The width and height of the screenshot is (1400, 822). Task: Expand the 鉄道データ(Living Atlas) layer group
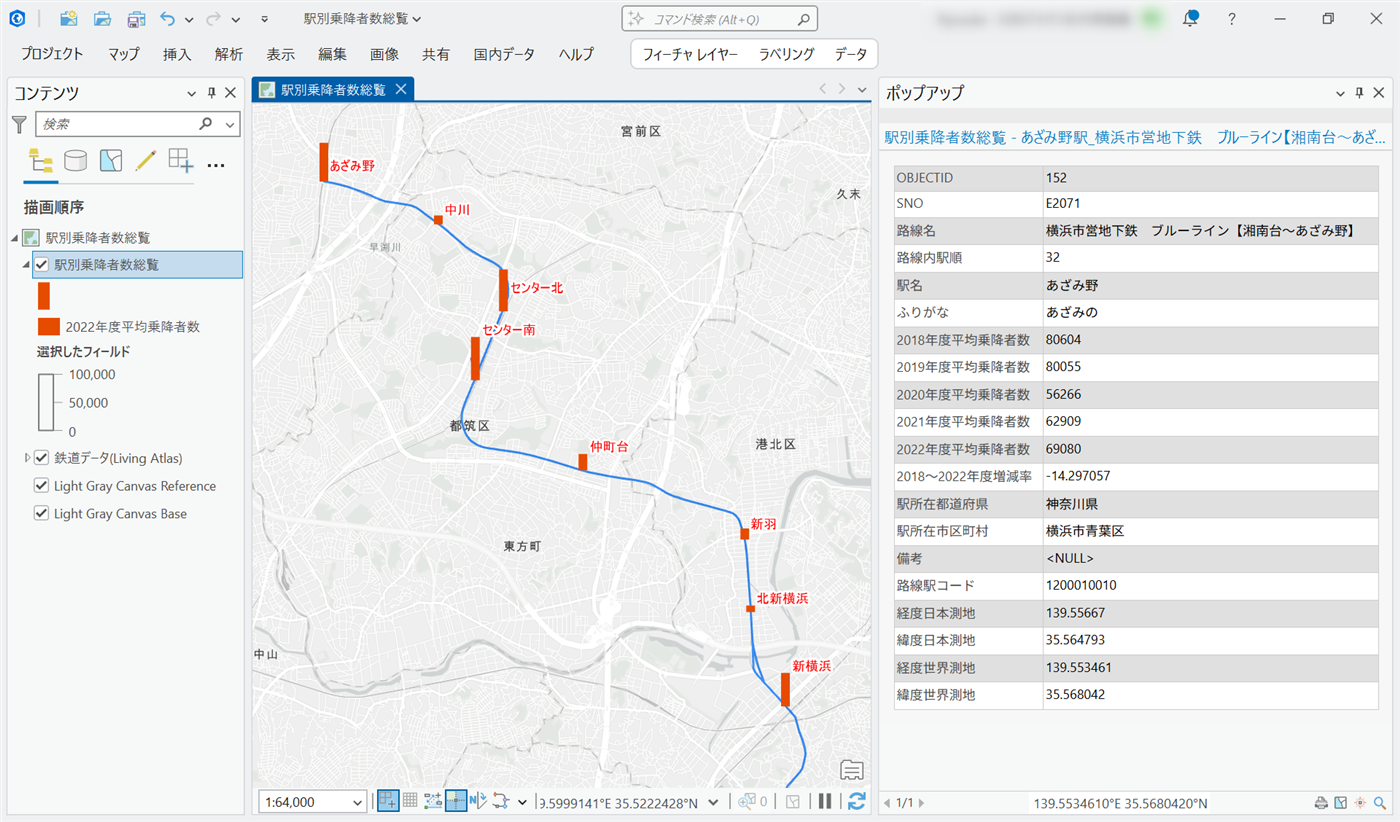(27, 458)
